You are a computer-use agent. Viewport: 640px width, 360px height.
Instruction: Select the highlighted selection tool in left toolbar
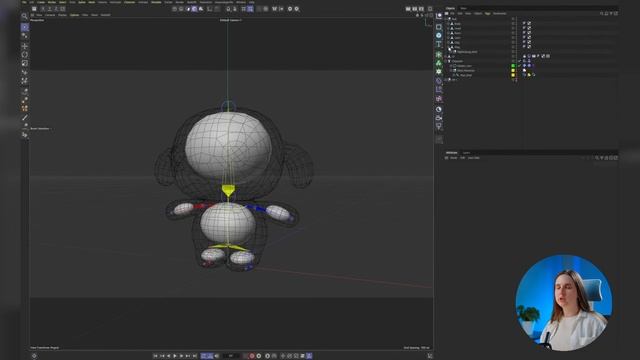(25, 27)
